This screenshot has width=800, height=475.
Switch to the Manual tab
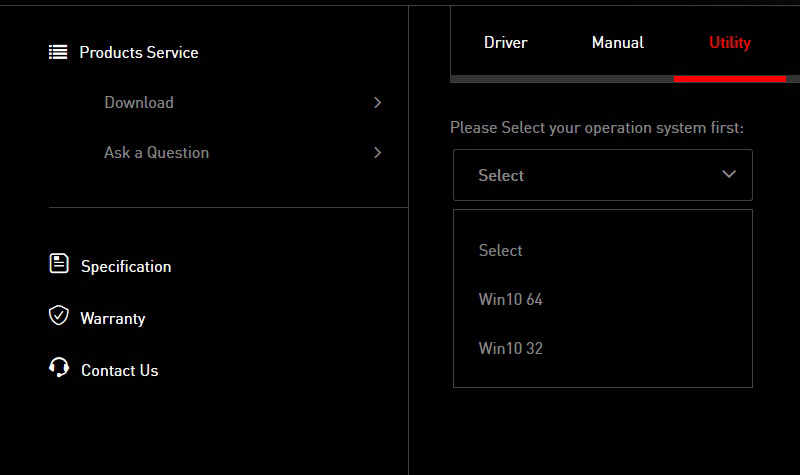point(617,42)
